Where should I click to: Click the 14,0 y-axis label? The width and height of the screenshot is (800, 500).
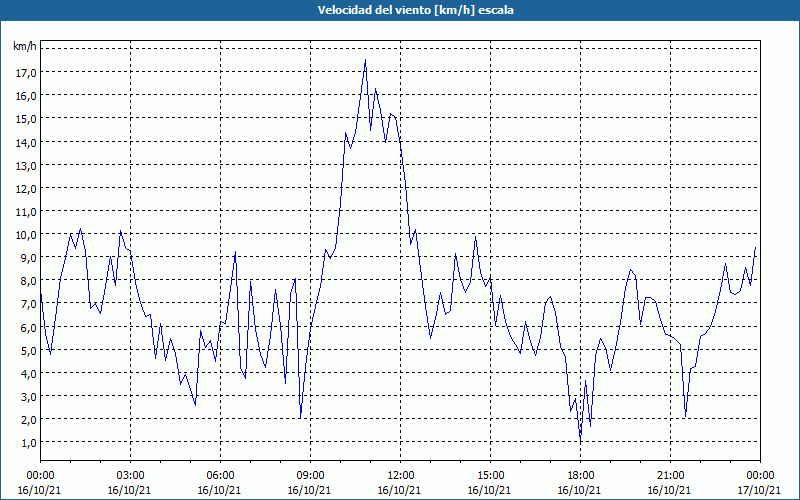26,142
